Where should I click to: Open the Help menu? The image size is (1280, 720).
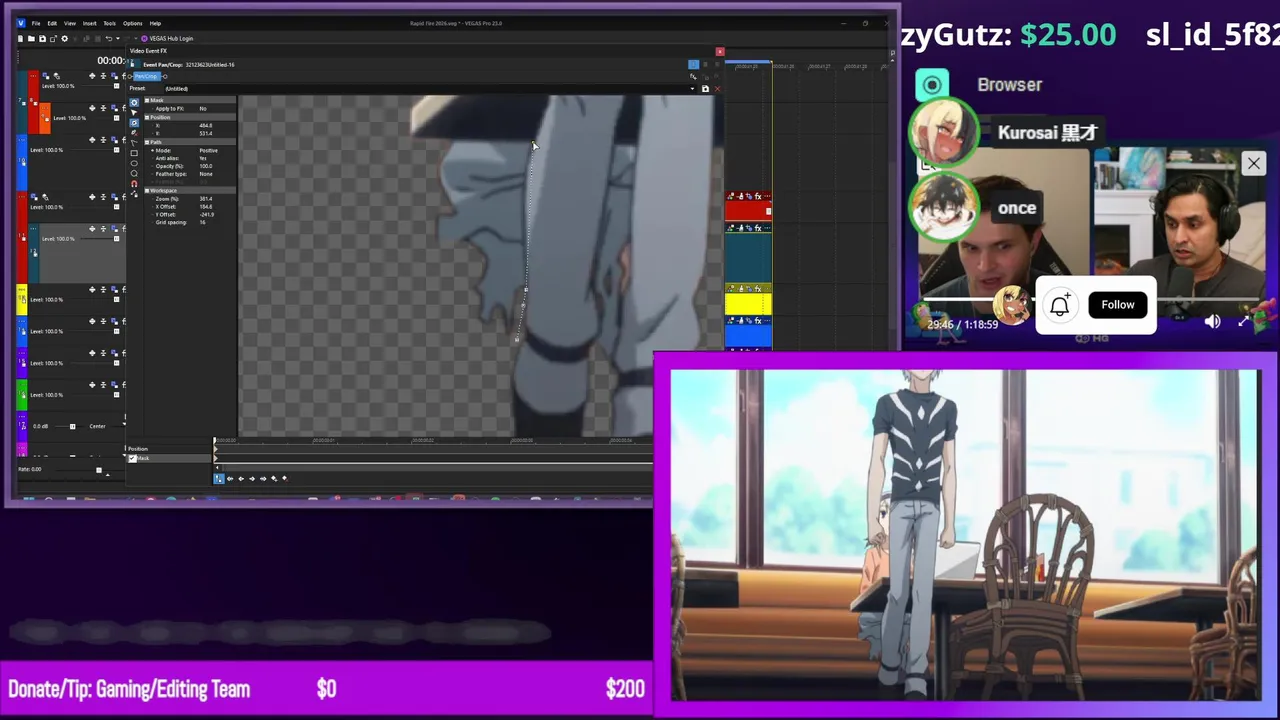[155, 23]
